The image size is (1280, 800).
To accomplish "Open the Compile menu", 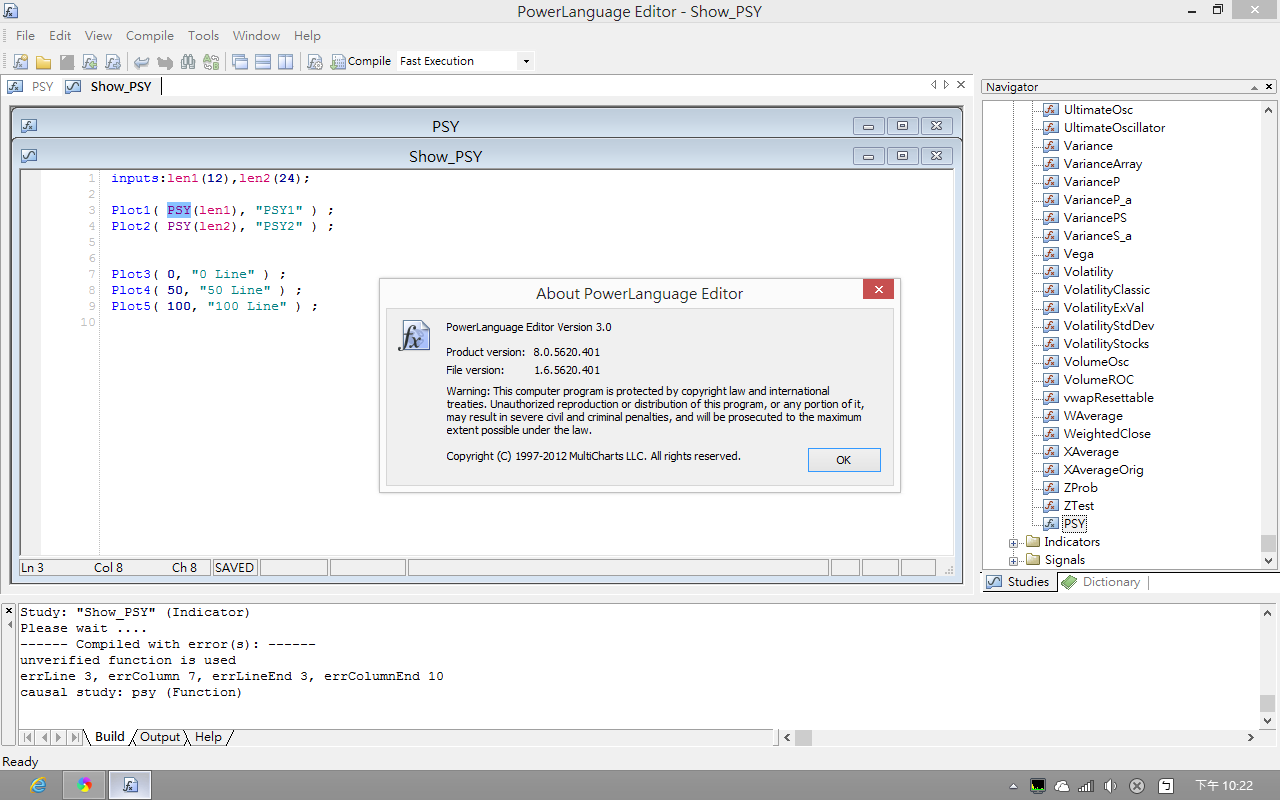I will 150,35.
